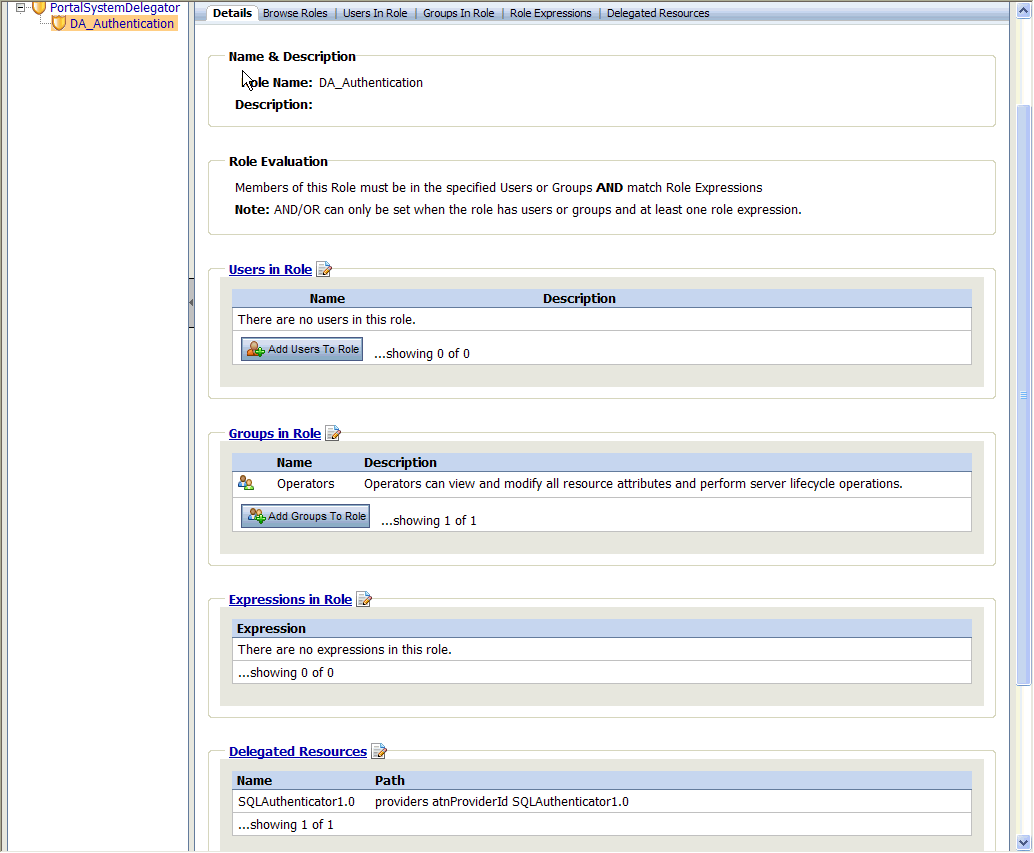The height and width of the screenshot is (853, 1034).
Task: Click the scrollbar down arrow
Action: (1024, 844)
